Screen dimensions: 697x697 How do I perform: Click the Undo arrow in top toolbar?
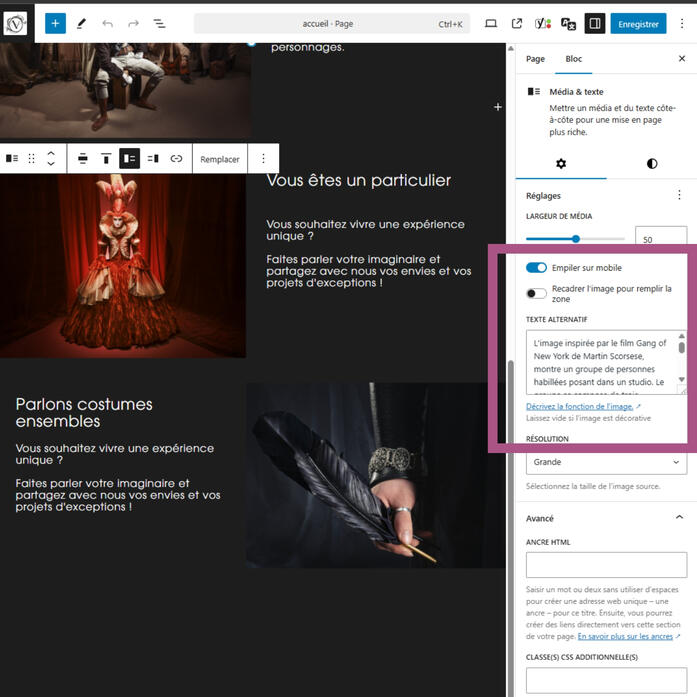[x=107, y=23]
